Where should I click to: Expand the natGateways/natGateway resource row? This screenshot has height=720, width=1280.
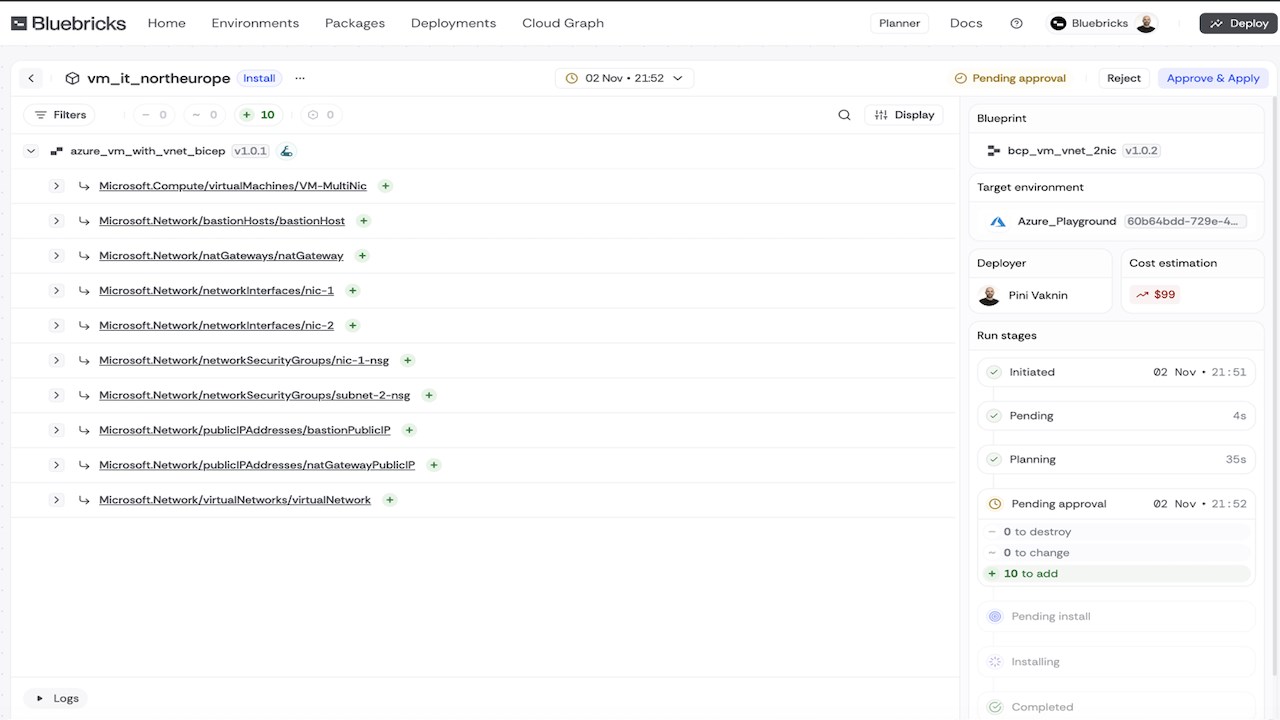pos(56,256)
